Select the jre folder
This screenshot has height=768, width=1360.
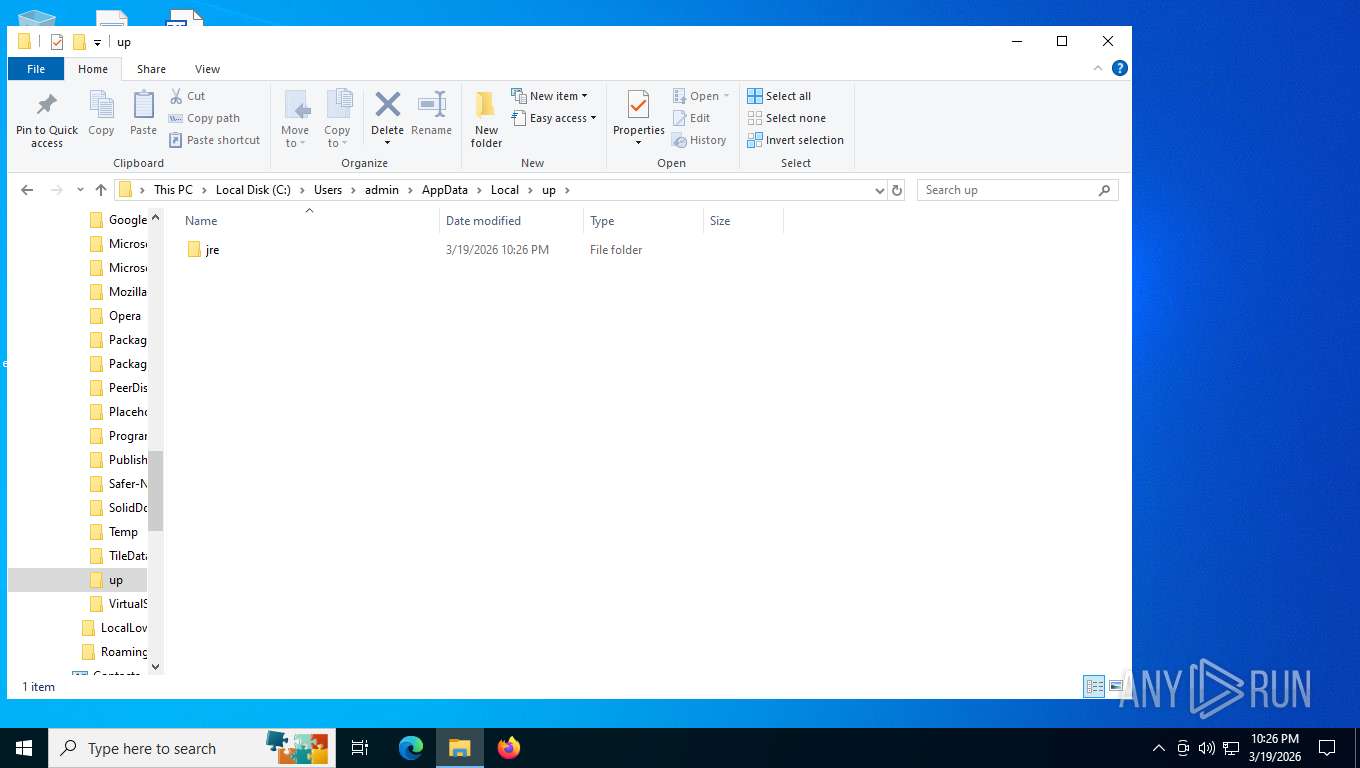pos(212,250)
